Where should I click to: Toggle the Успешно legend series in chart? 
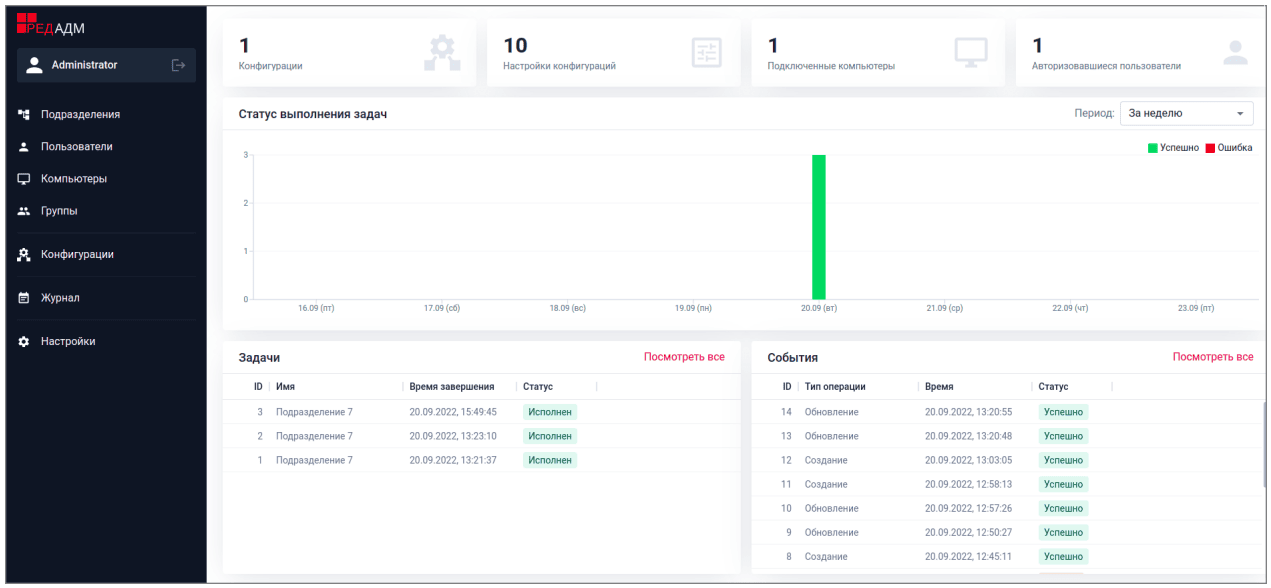(1173, 148)
